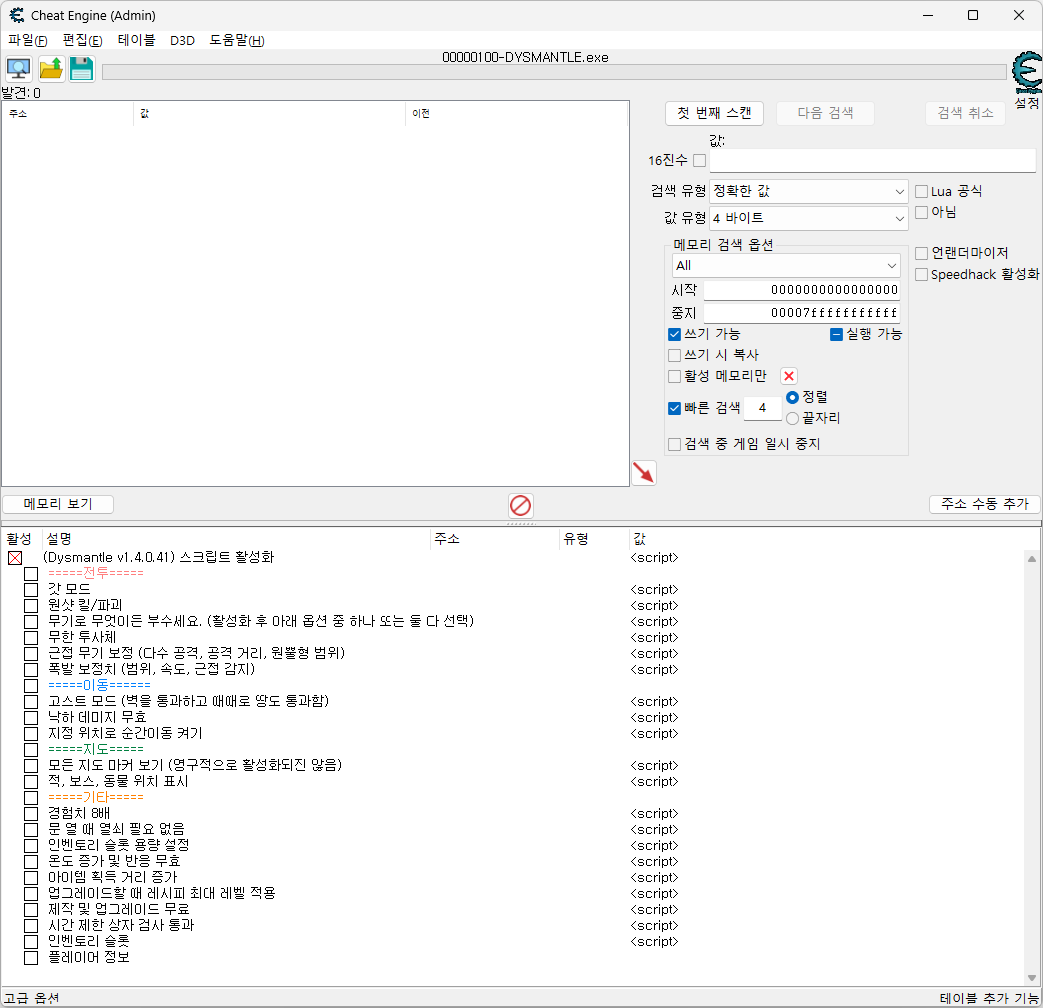Click the 첫 번째 스캔 button
The image size is (1043, 1008).
(x=714, y=113)
